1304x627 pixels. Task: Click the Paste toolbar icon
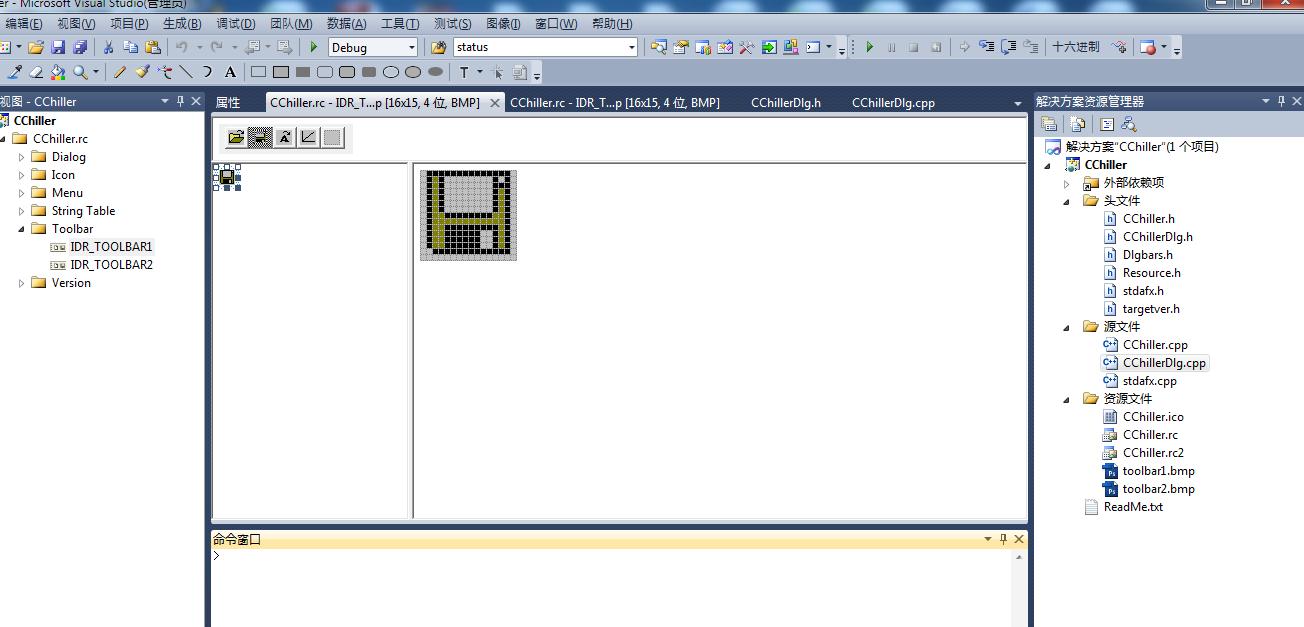tap(152, 47)
